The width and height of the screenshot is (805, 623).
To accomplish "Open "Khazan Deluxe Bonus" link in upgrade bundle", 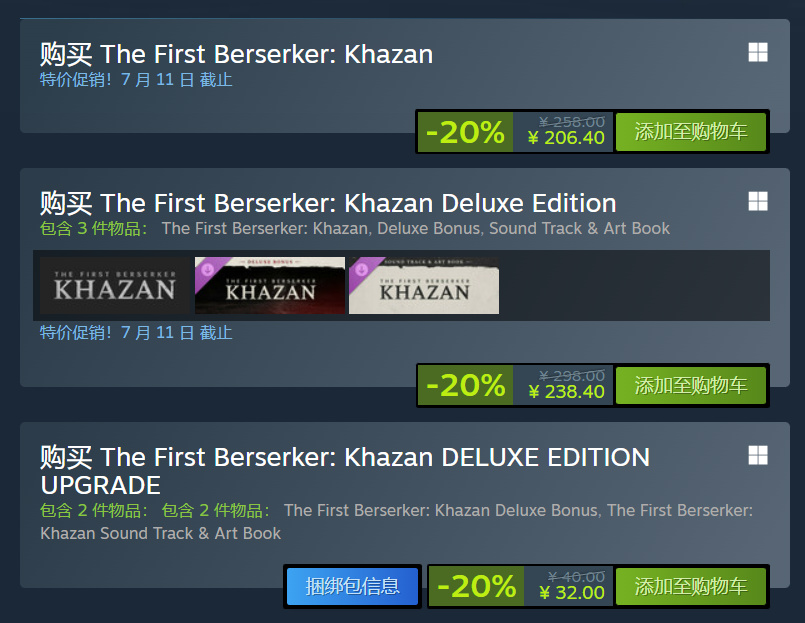I will click(440, 510).
